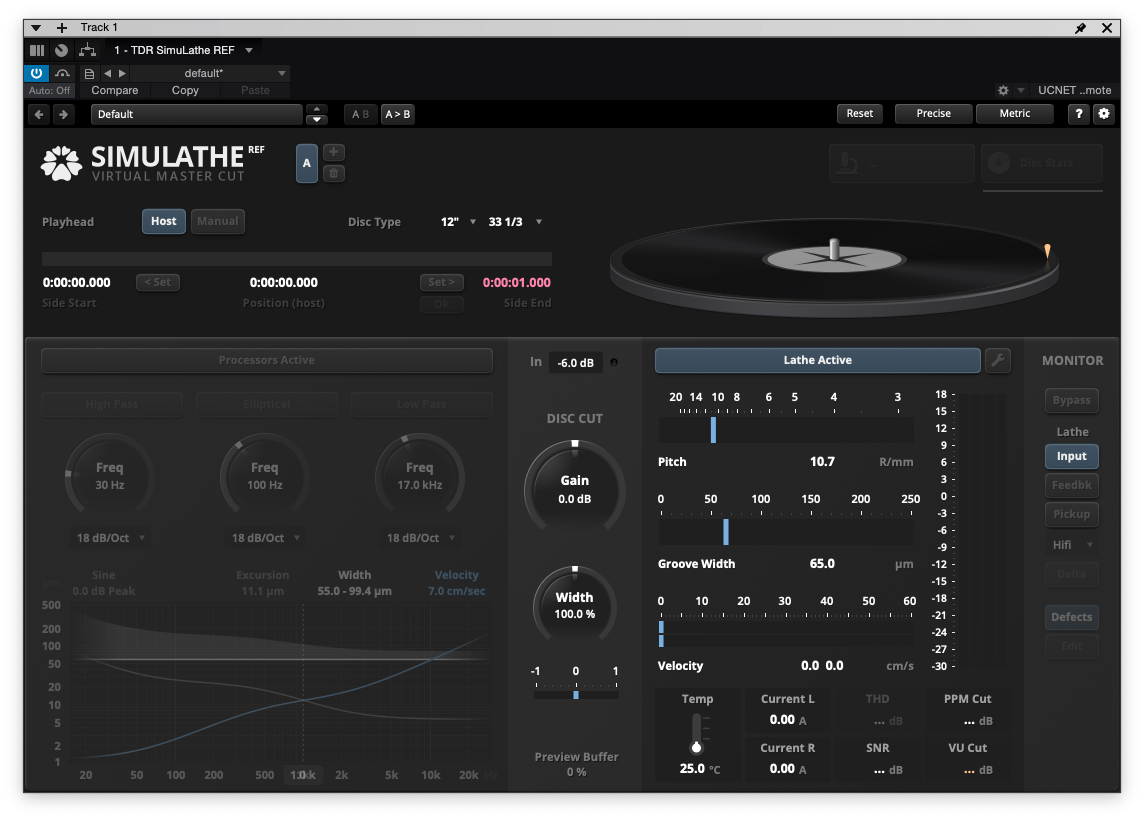This screenshot has height=820, width=1144.
Task: Click the Set > side end button
Action: (x=441, y=282)
